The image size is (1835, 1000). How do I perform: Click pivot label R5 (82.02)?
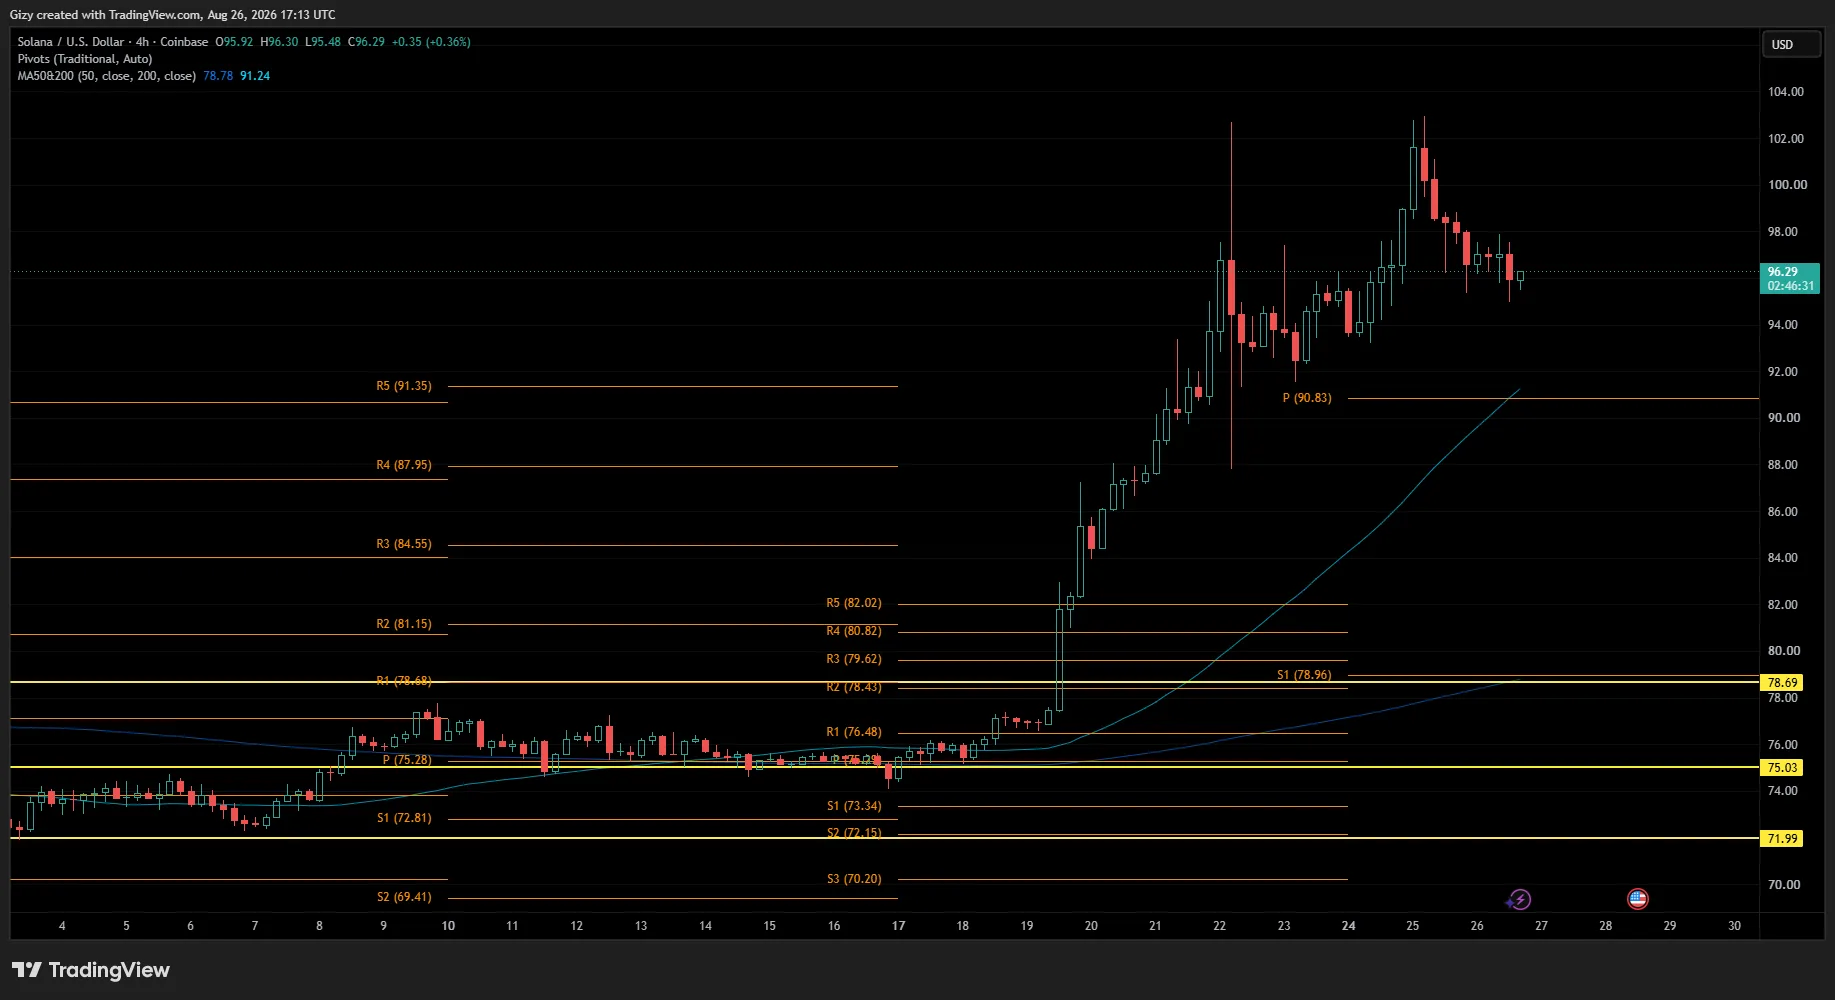pos(854,603)
